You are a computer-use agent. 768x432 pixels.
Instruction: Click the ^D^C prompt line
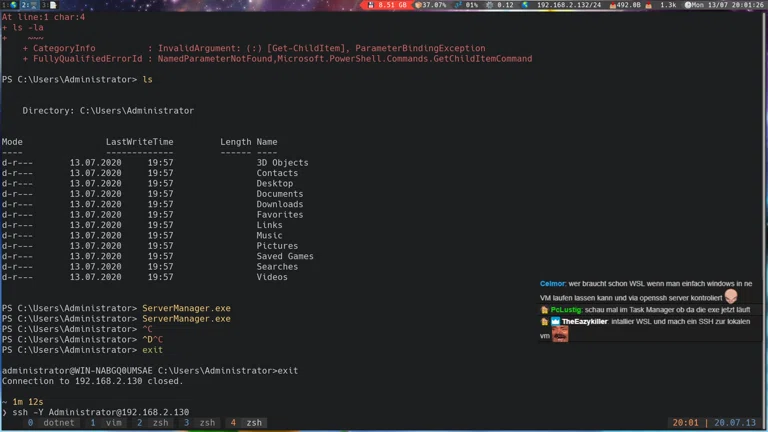coord(82,339)
